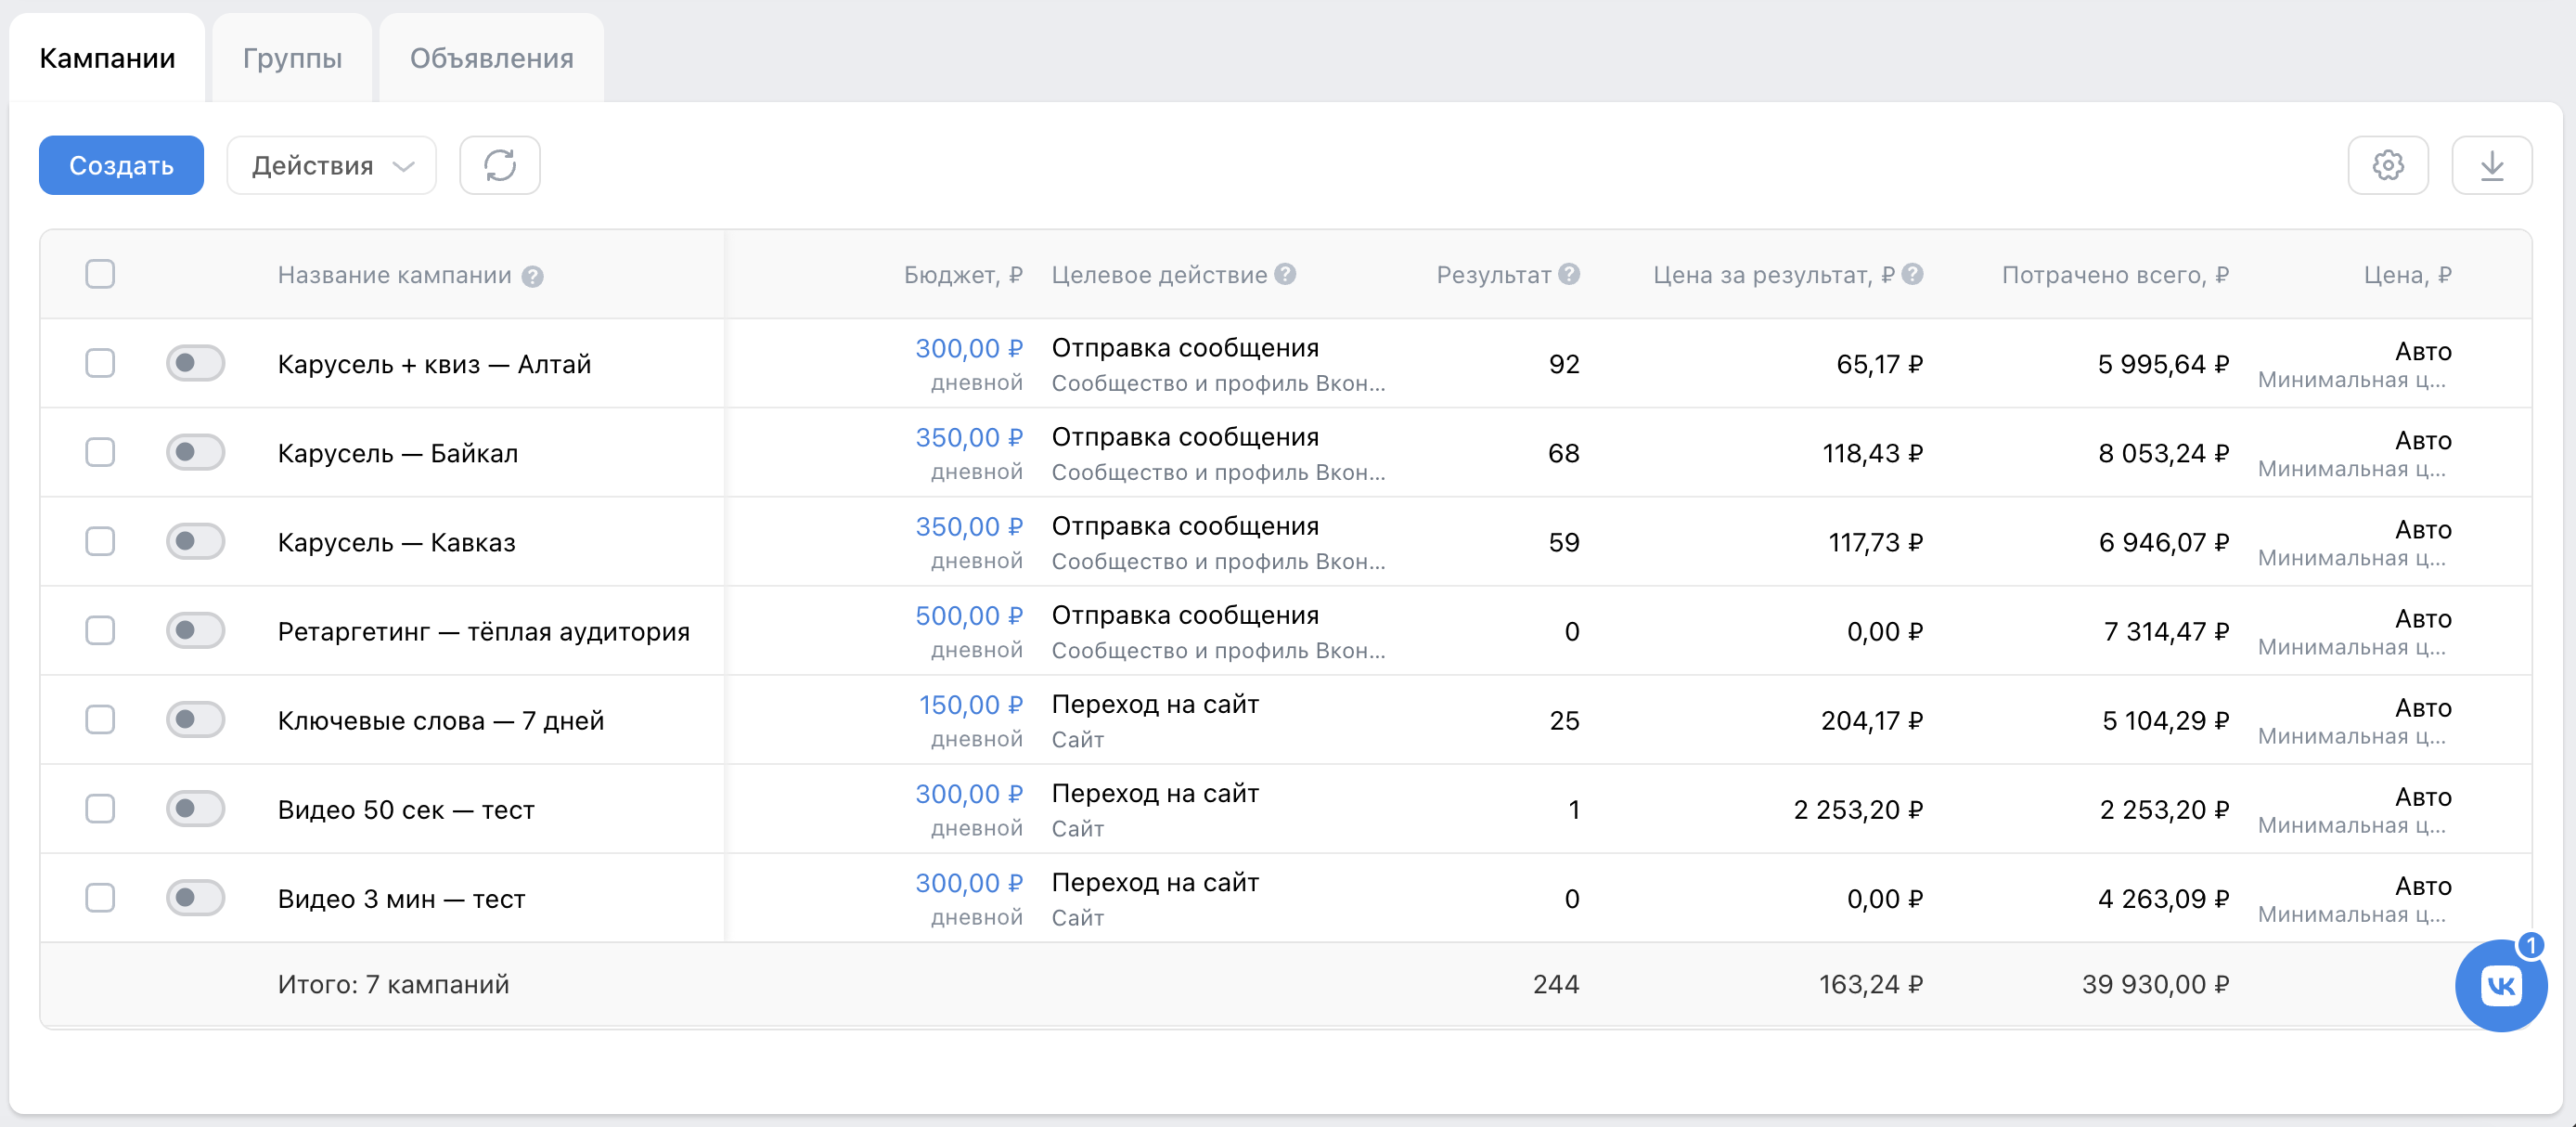Click help icon next to Результат
2576x1127 pixels.
point(1570,274)
